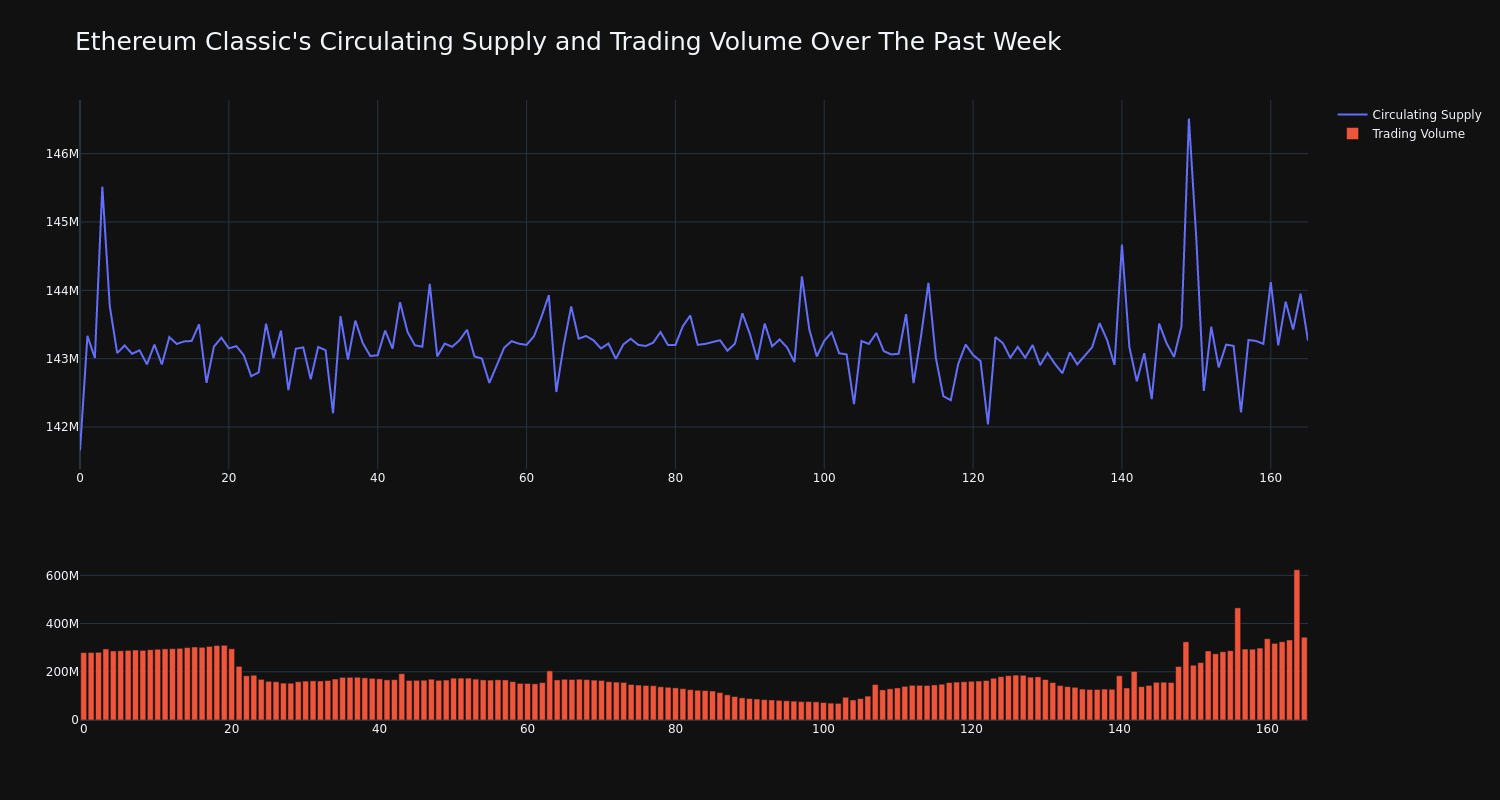Click the 400M volume axis label
Screen dimensions: 1500x800
(x=62, y=624)
